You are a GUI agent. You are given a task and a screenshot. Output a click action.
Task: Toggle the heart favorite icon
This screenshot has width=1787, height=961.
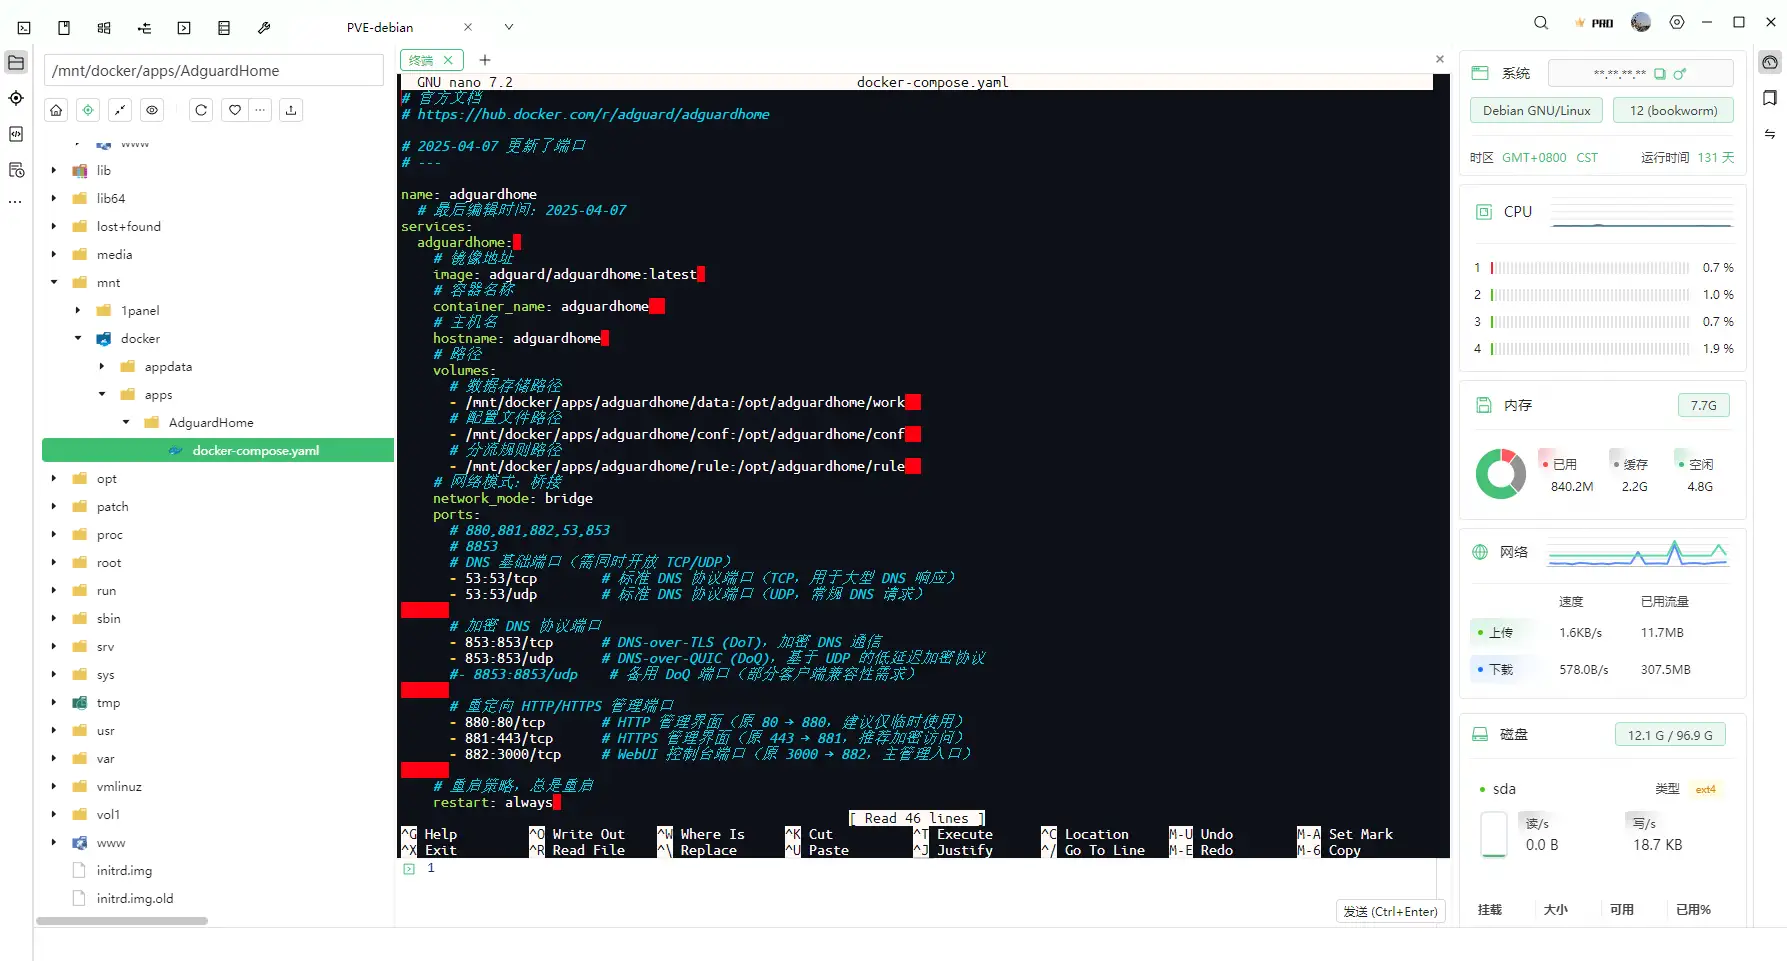(234, 110)
